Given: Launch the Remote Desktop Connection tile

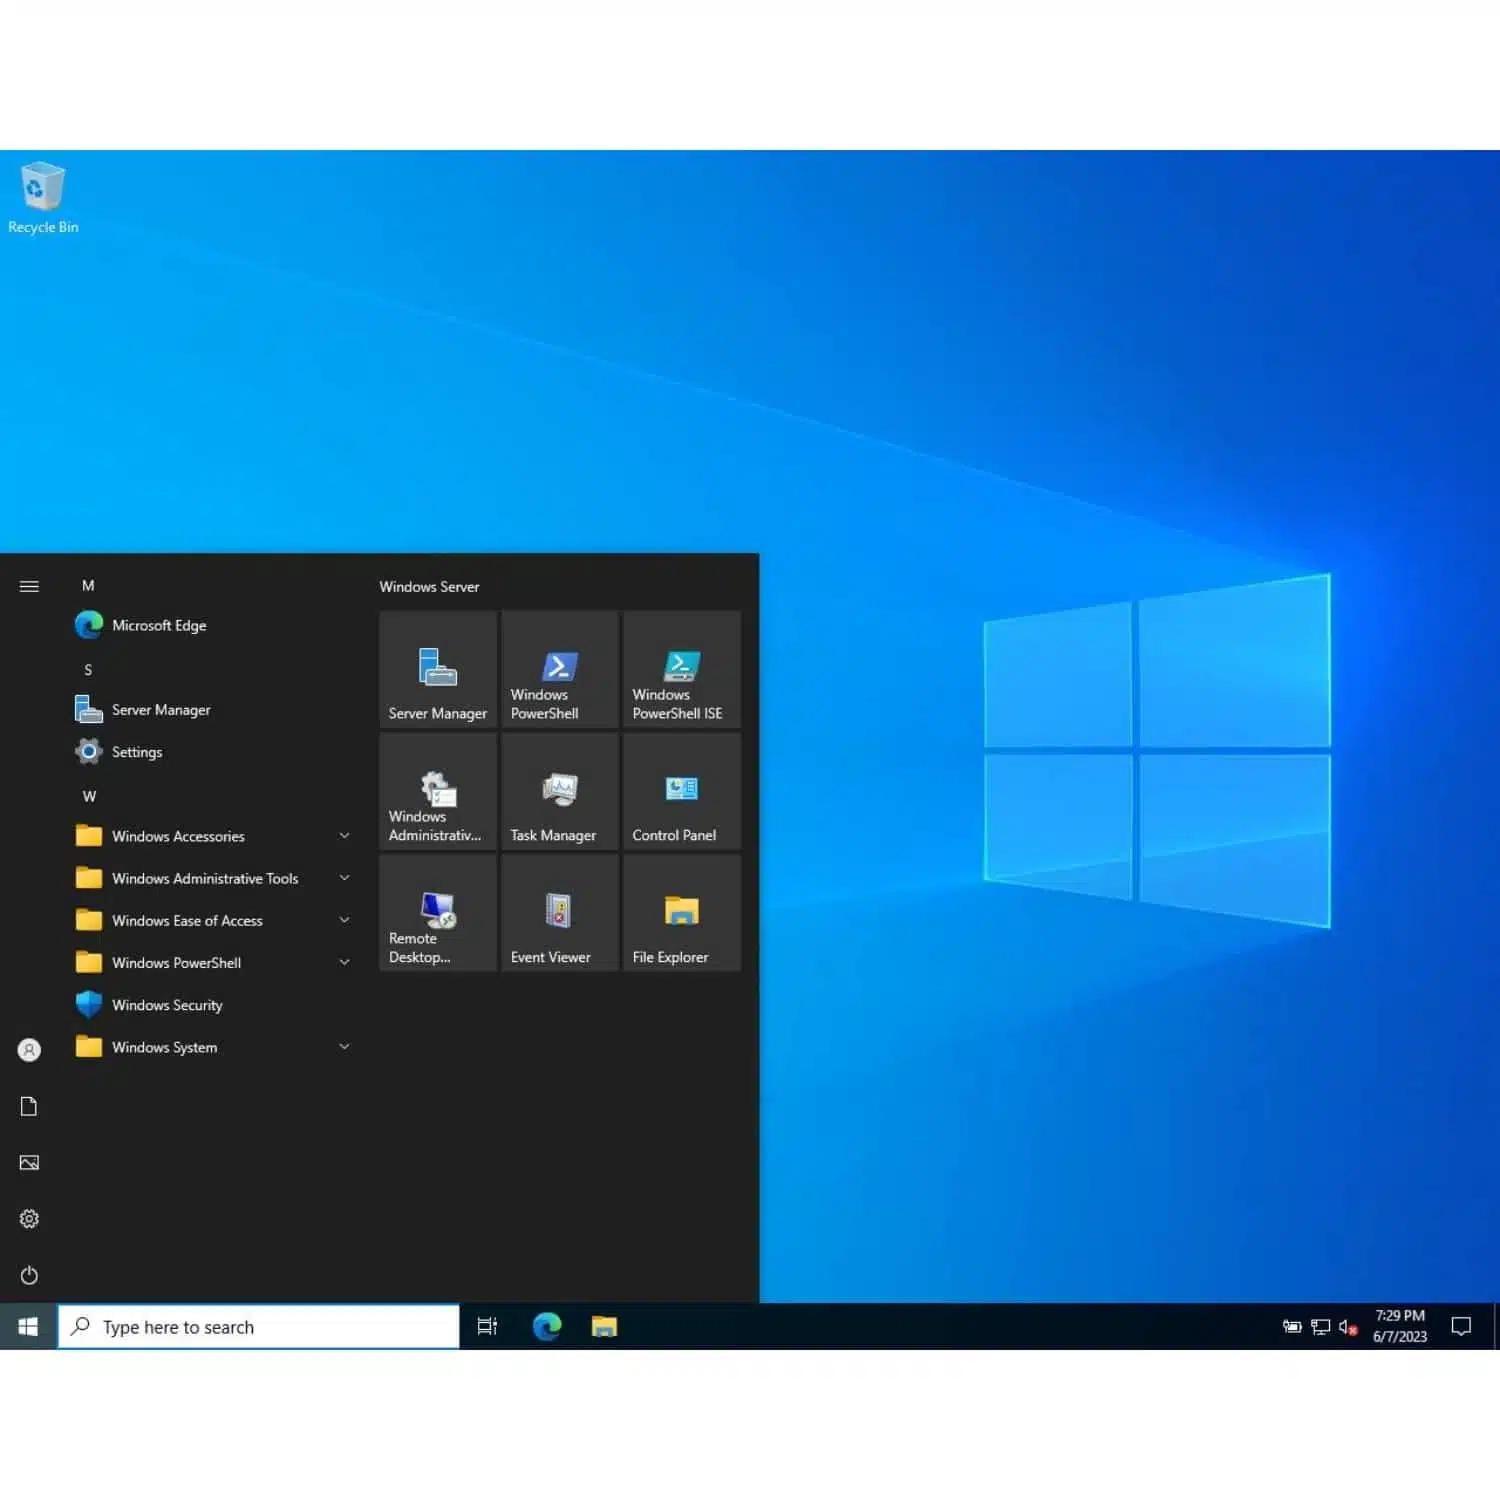Looking at the screenshot, I should coord(438,913).
